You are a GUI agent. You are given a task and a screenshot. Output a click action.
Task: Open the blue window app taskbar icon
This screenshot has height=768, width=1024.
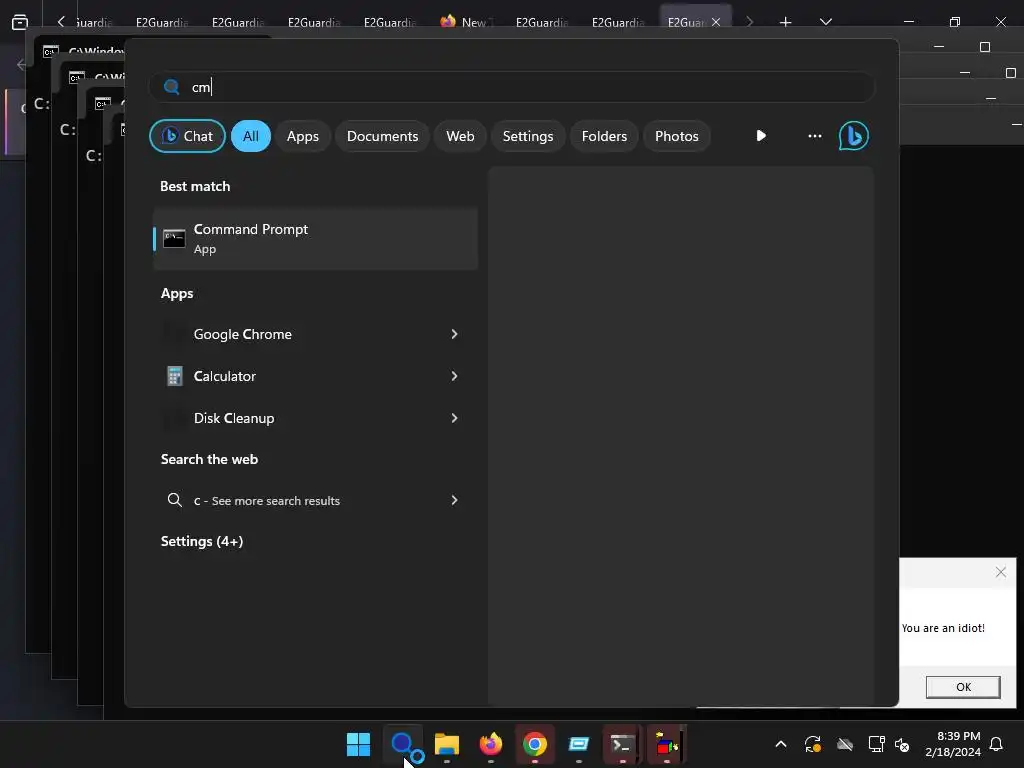(x=579, y=744)
